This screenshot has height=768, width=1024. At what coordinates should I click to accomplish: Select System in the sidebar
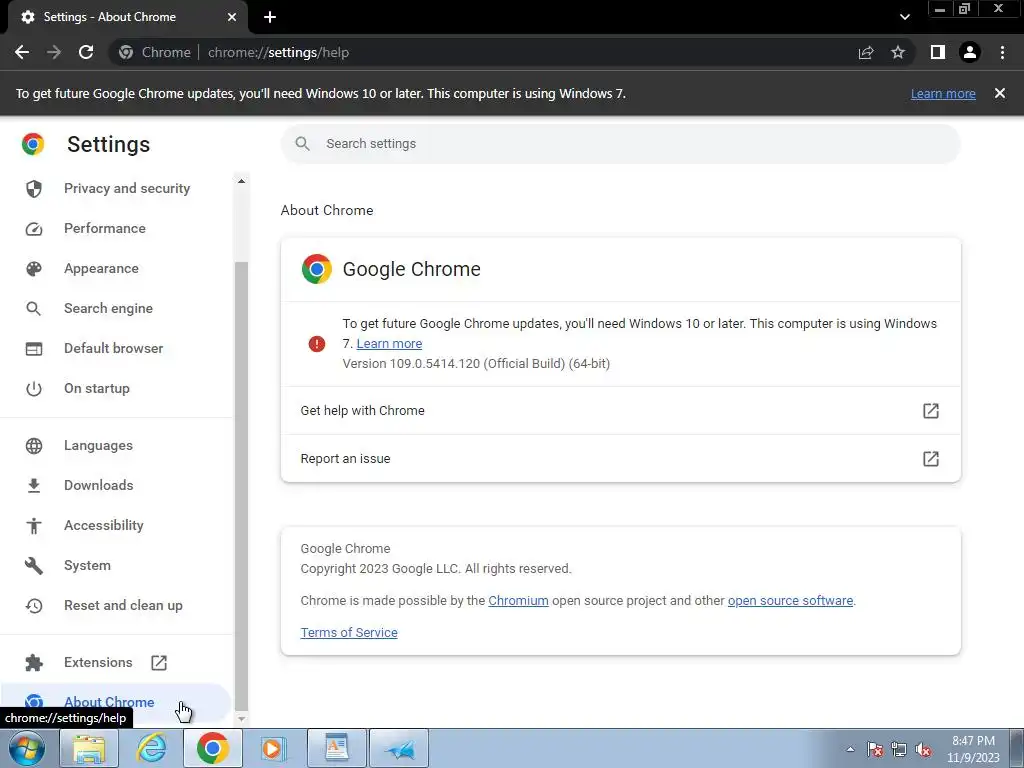coord(116,566)
